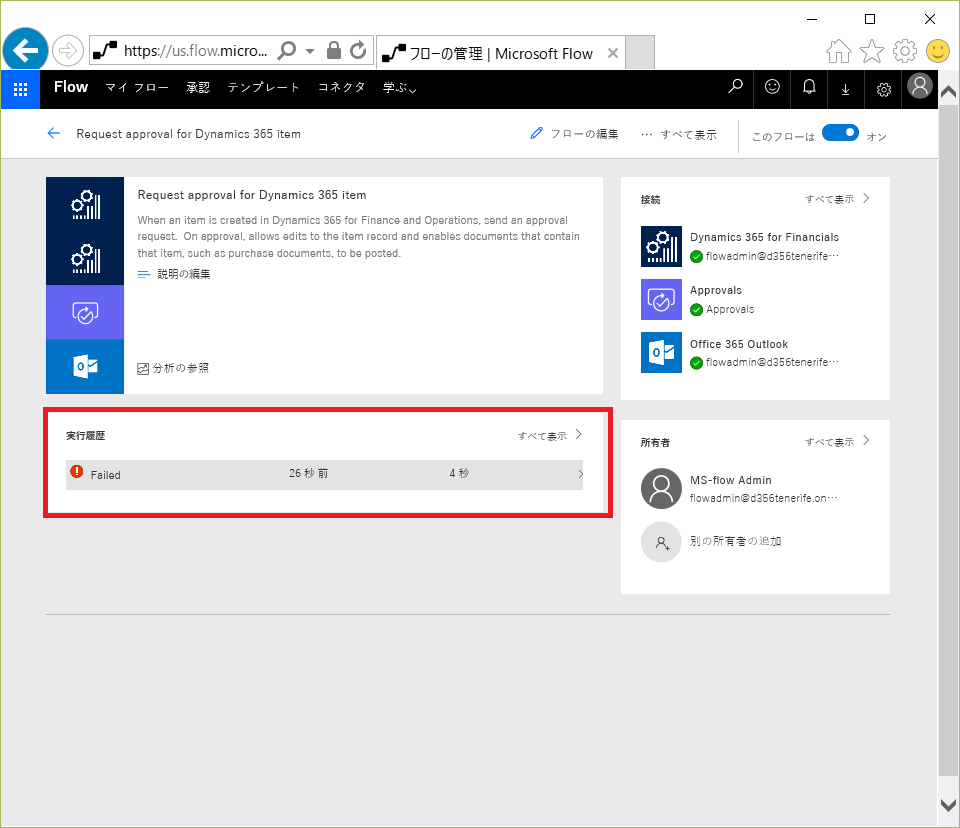Click scrollbar down arrow
Viewport: 960px width, 828px height.
948,805
